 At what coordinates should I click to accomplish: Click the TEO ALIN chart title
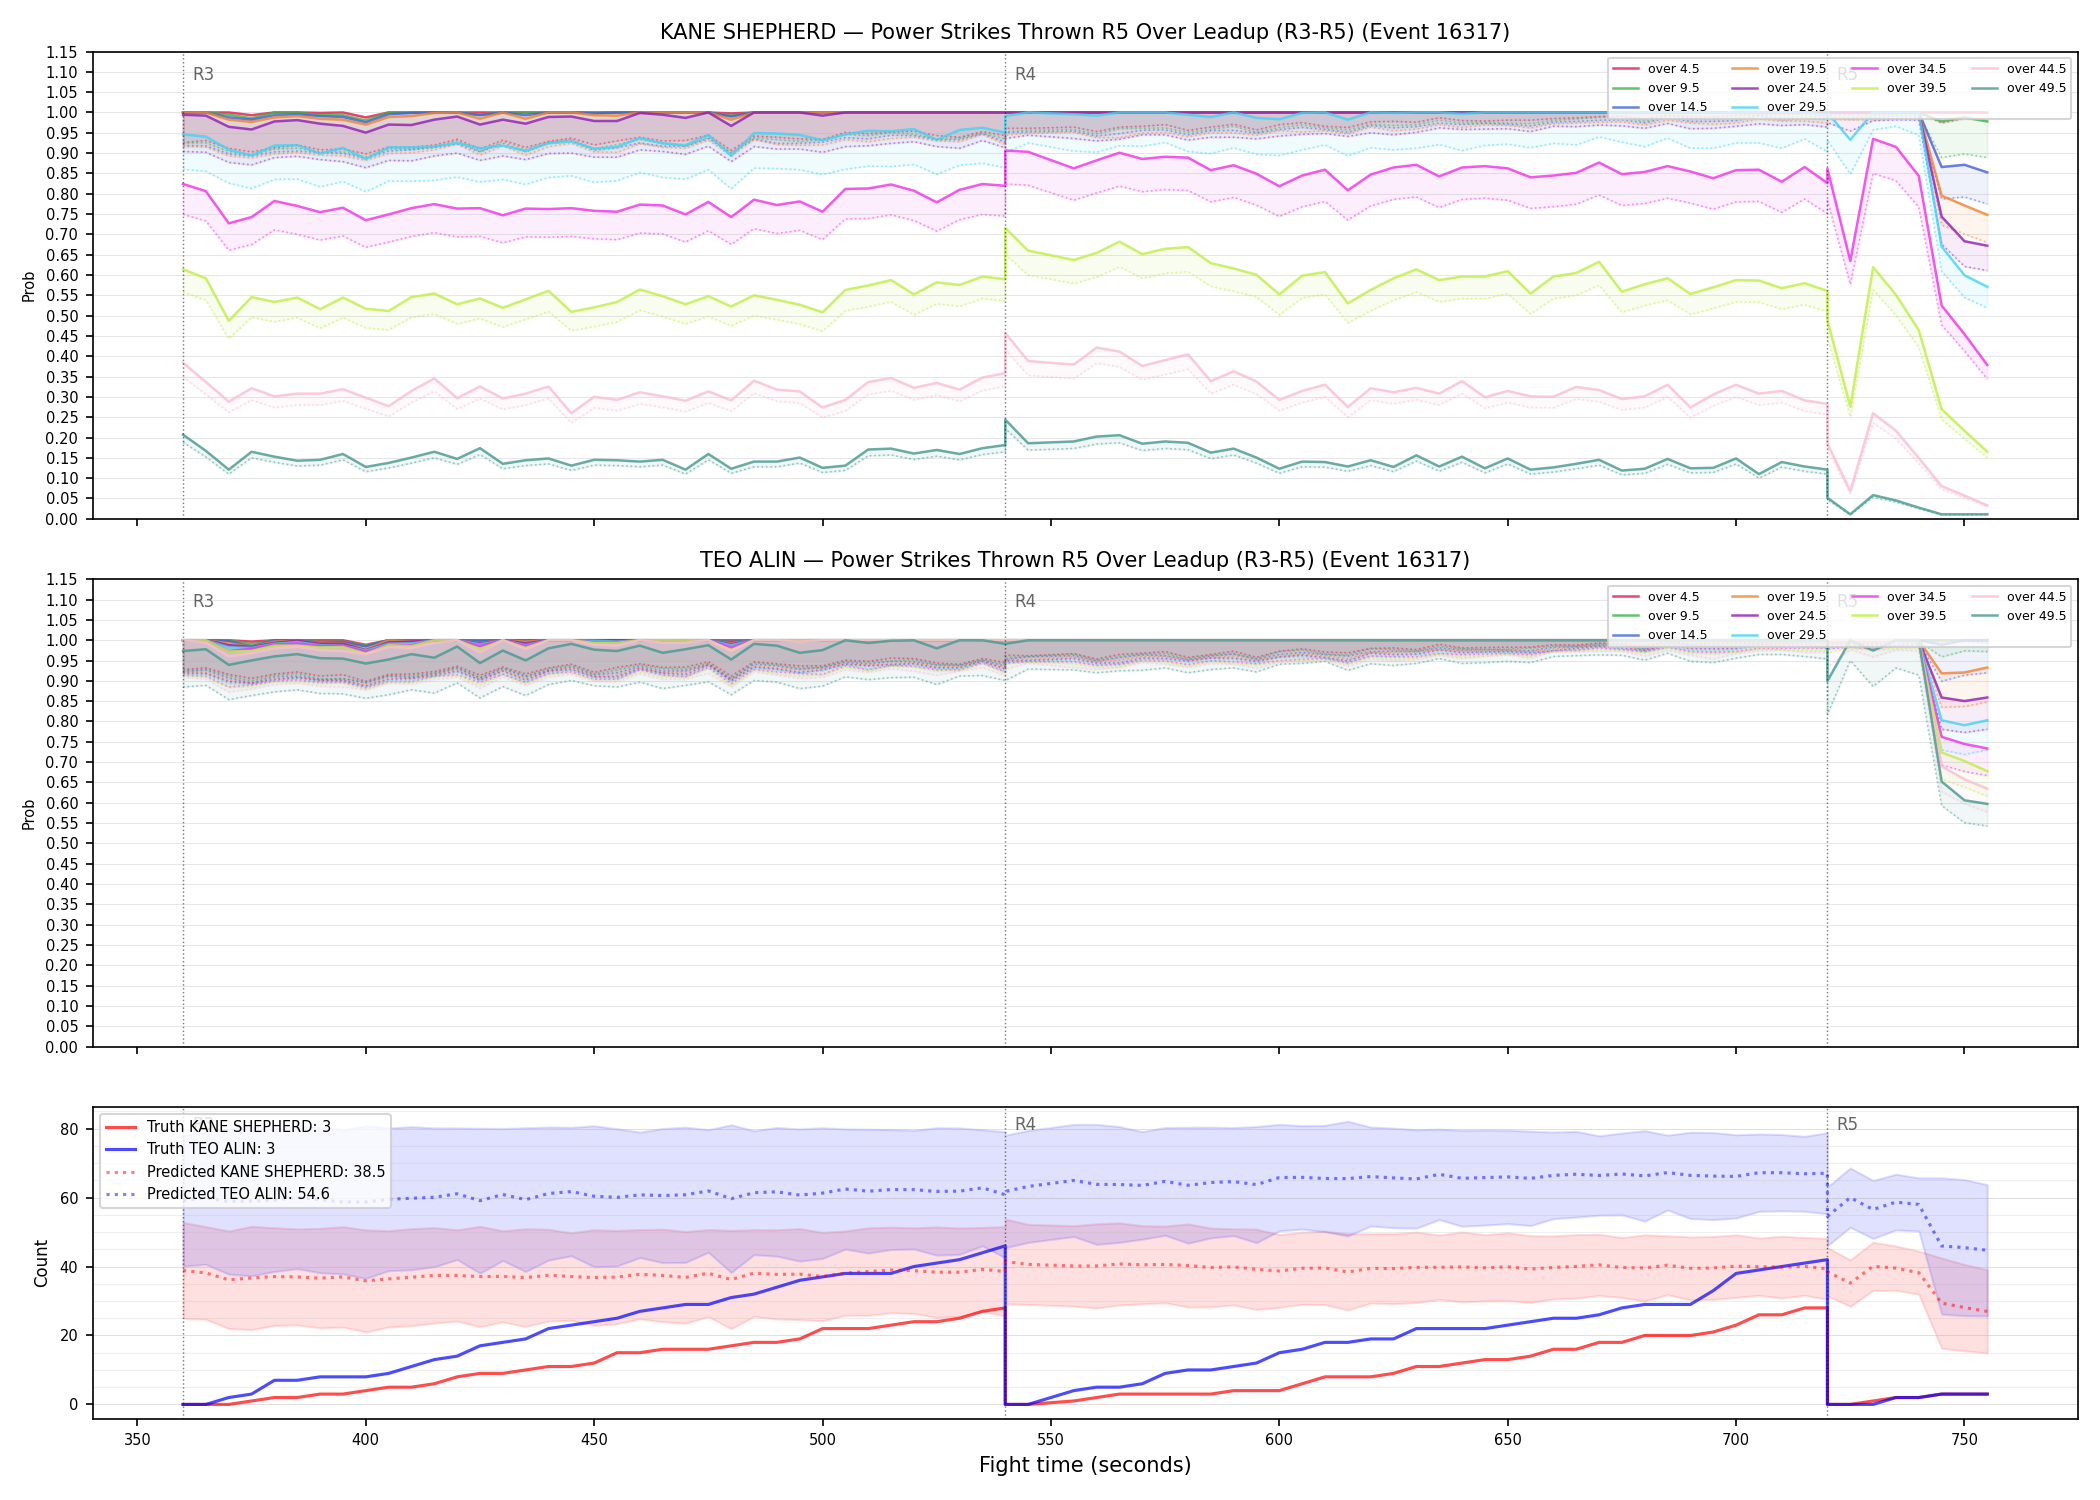point(1084,560)
